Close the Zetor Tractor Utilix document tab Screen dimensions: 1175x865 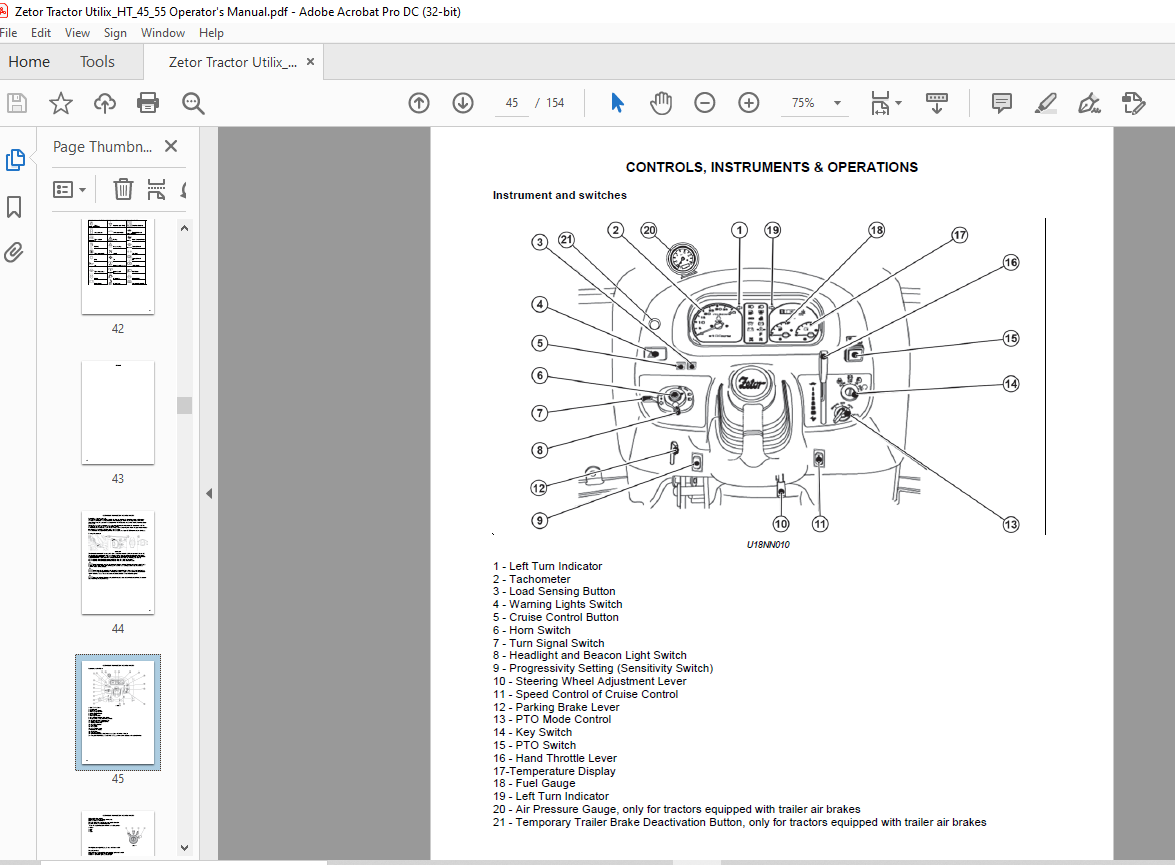[310, 61]
